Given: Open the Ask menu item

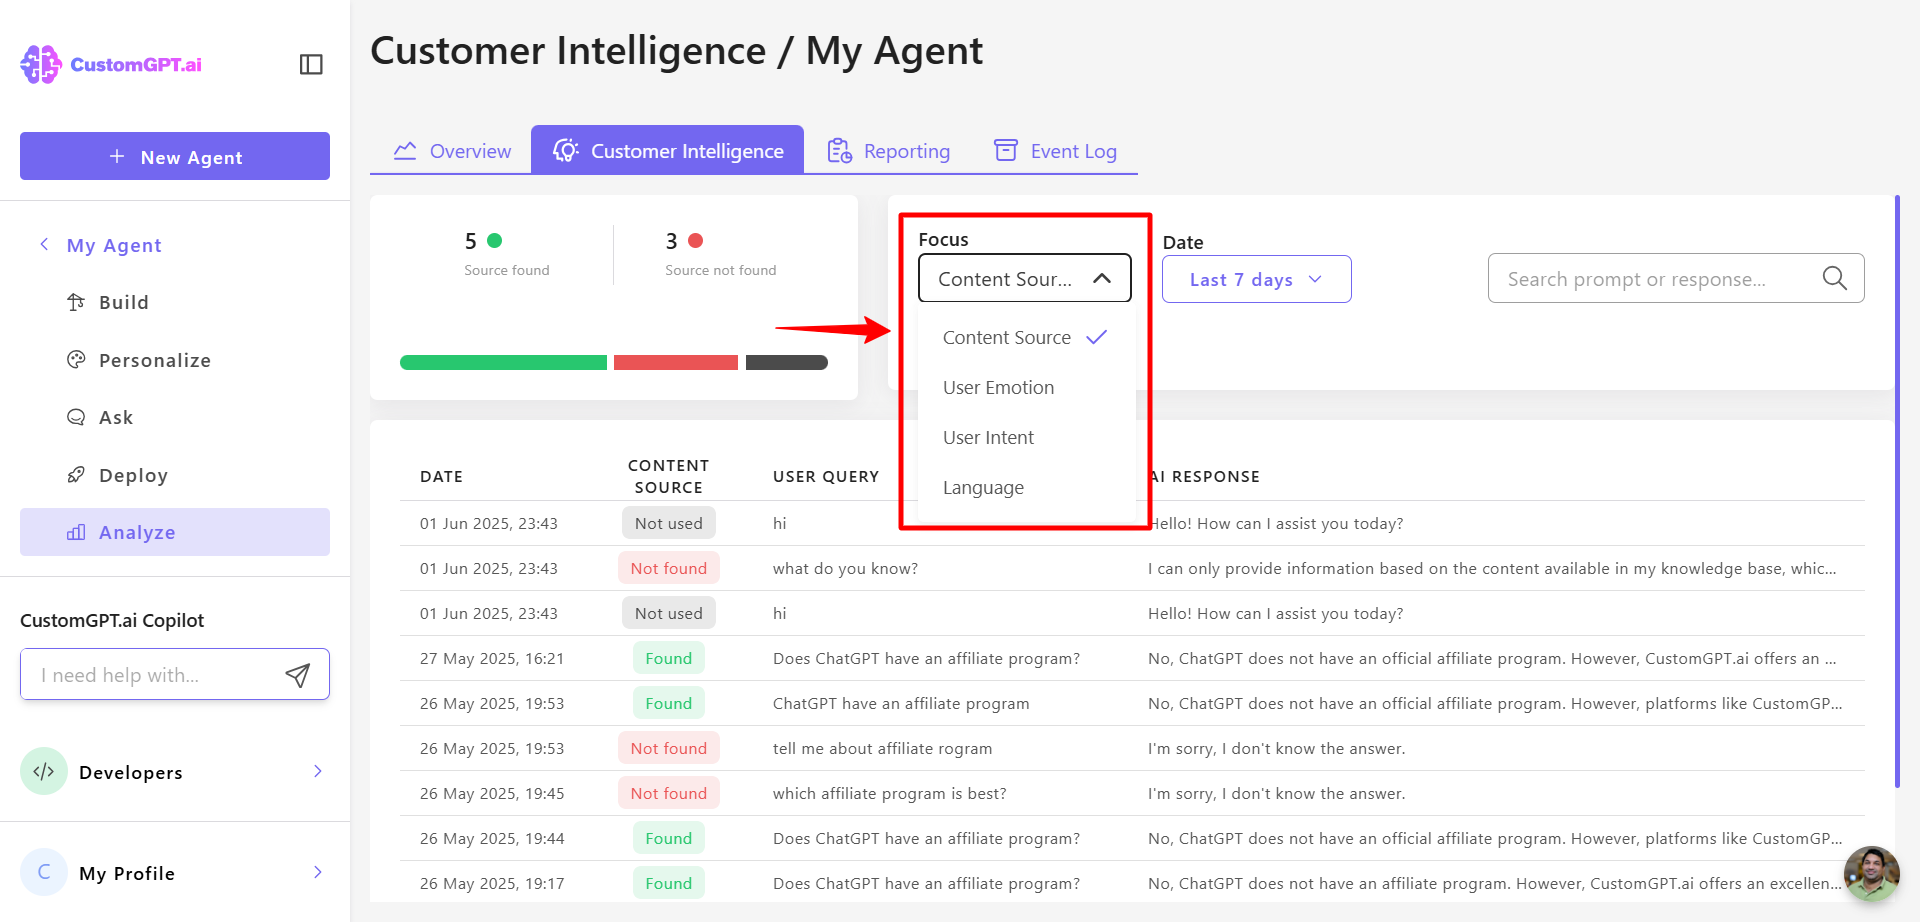Looking at the screenshot, I should (175, 417).
